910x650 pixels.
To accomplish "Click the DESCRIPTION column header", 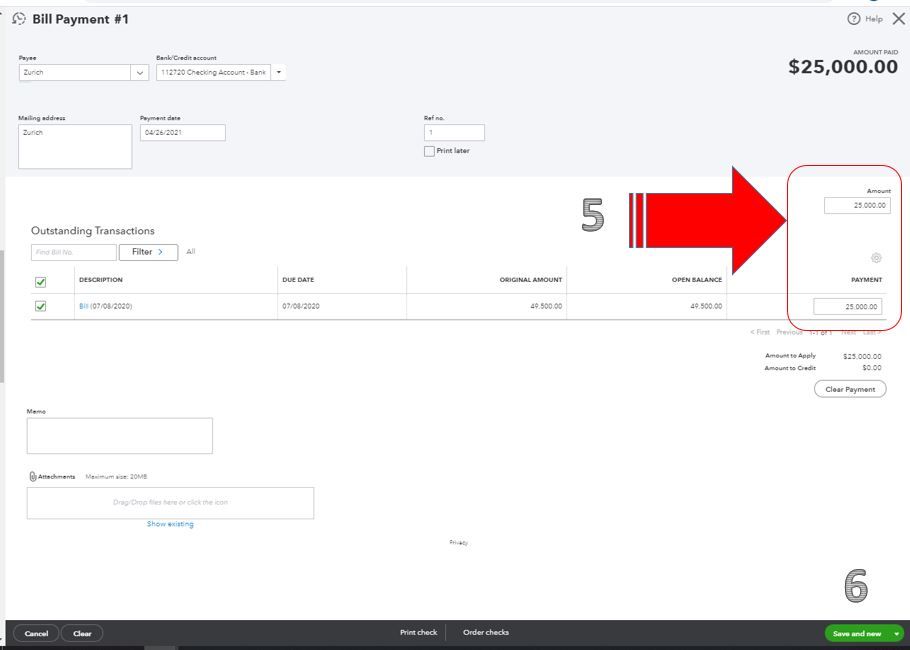I will pos(101,280).
